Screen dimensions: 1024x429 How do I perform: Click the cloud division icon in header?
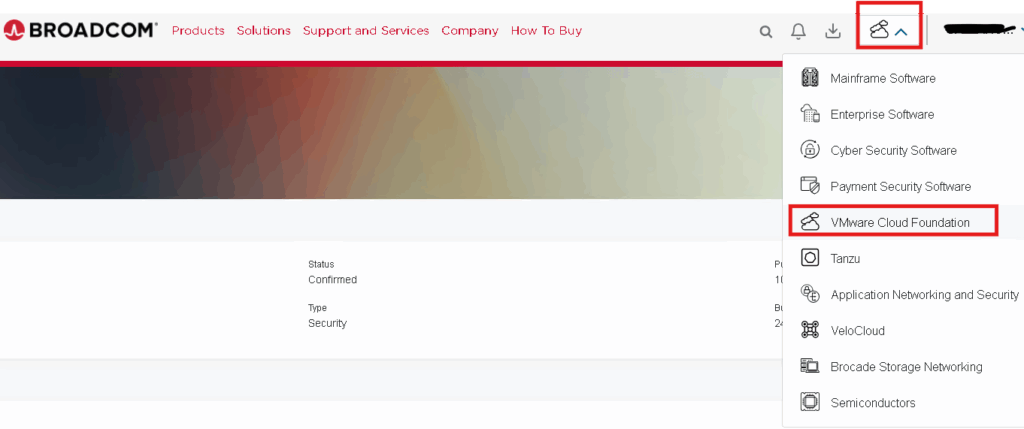879,29
